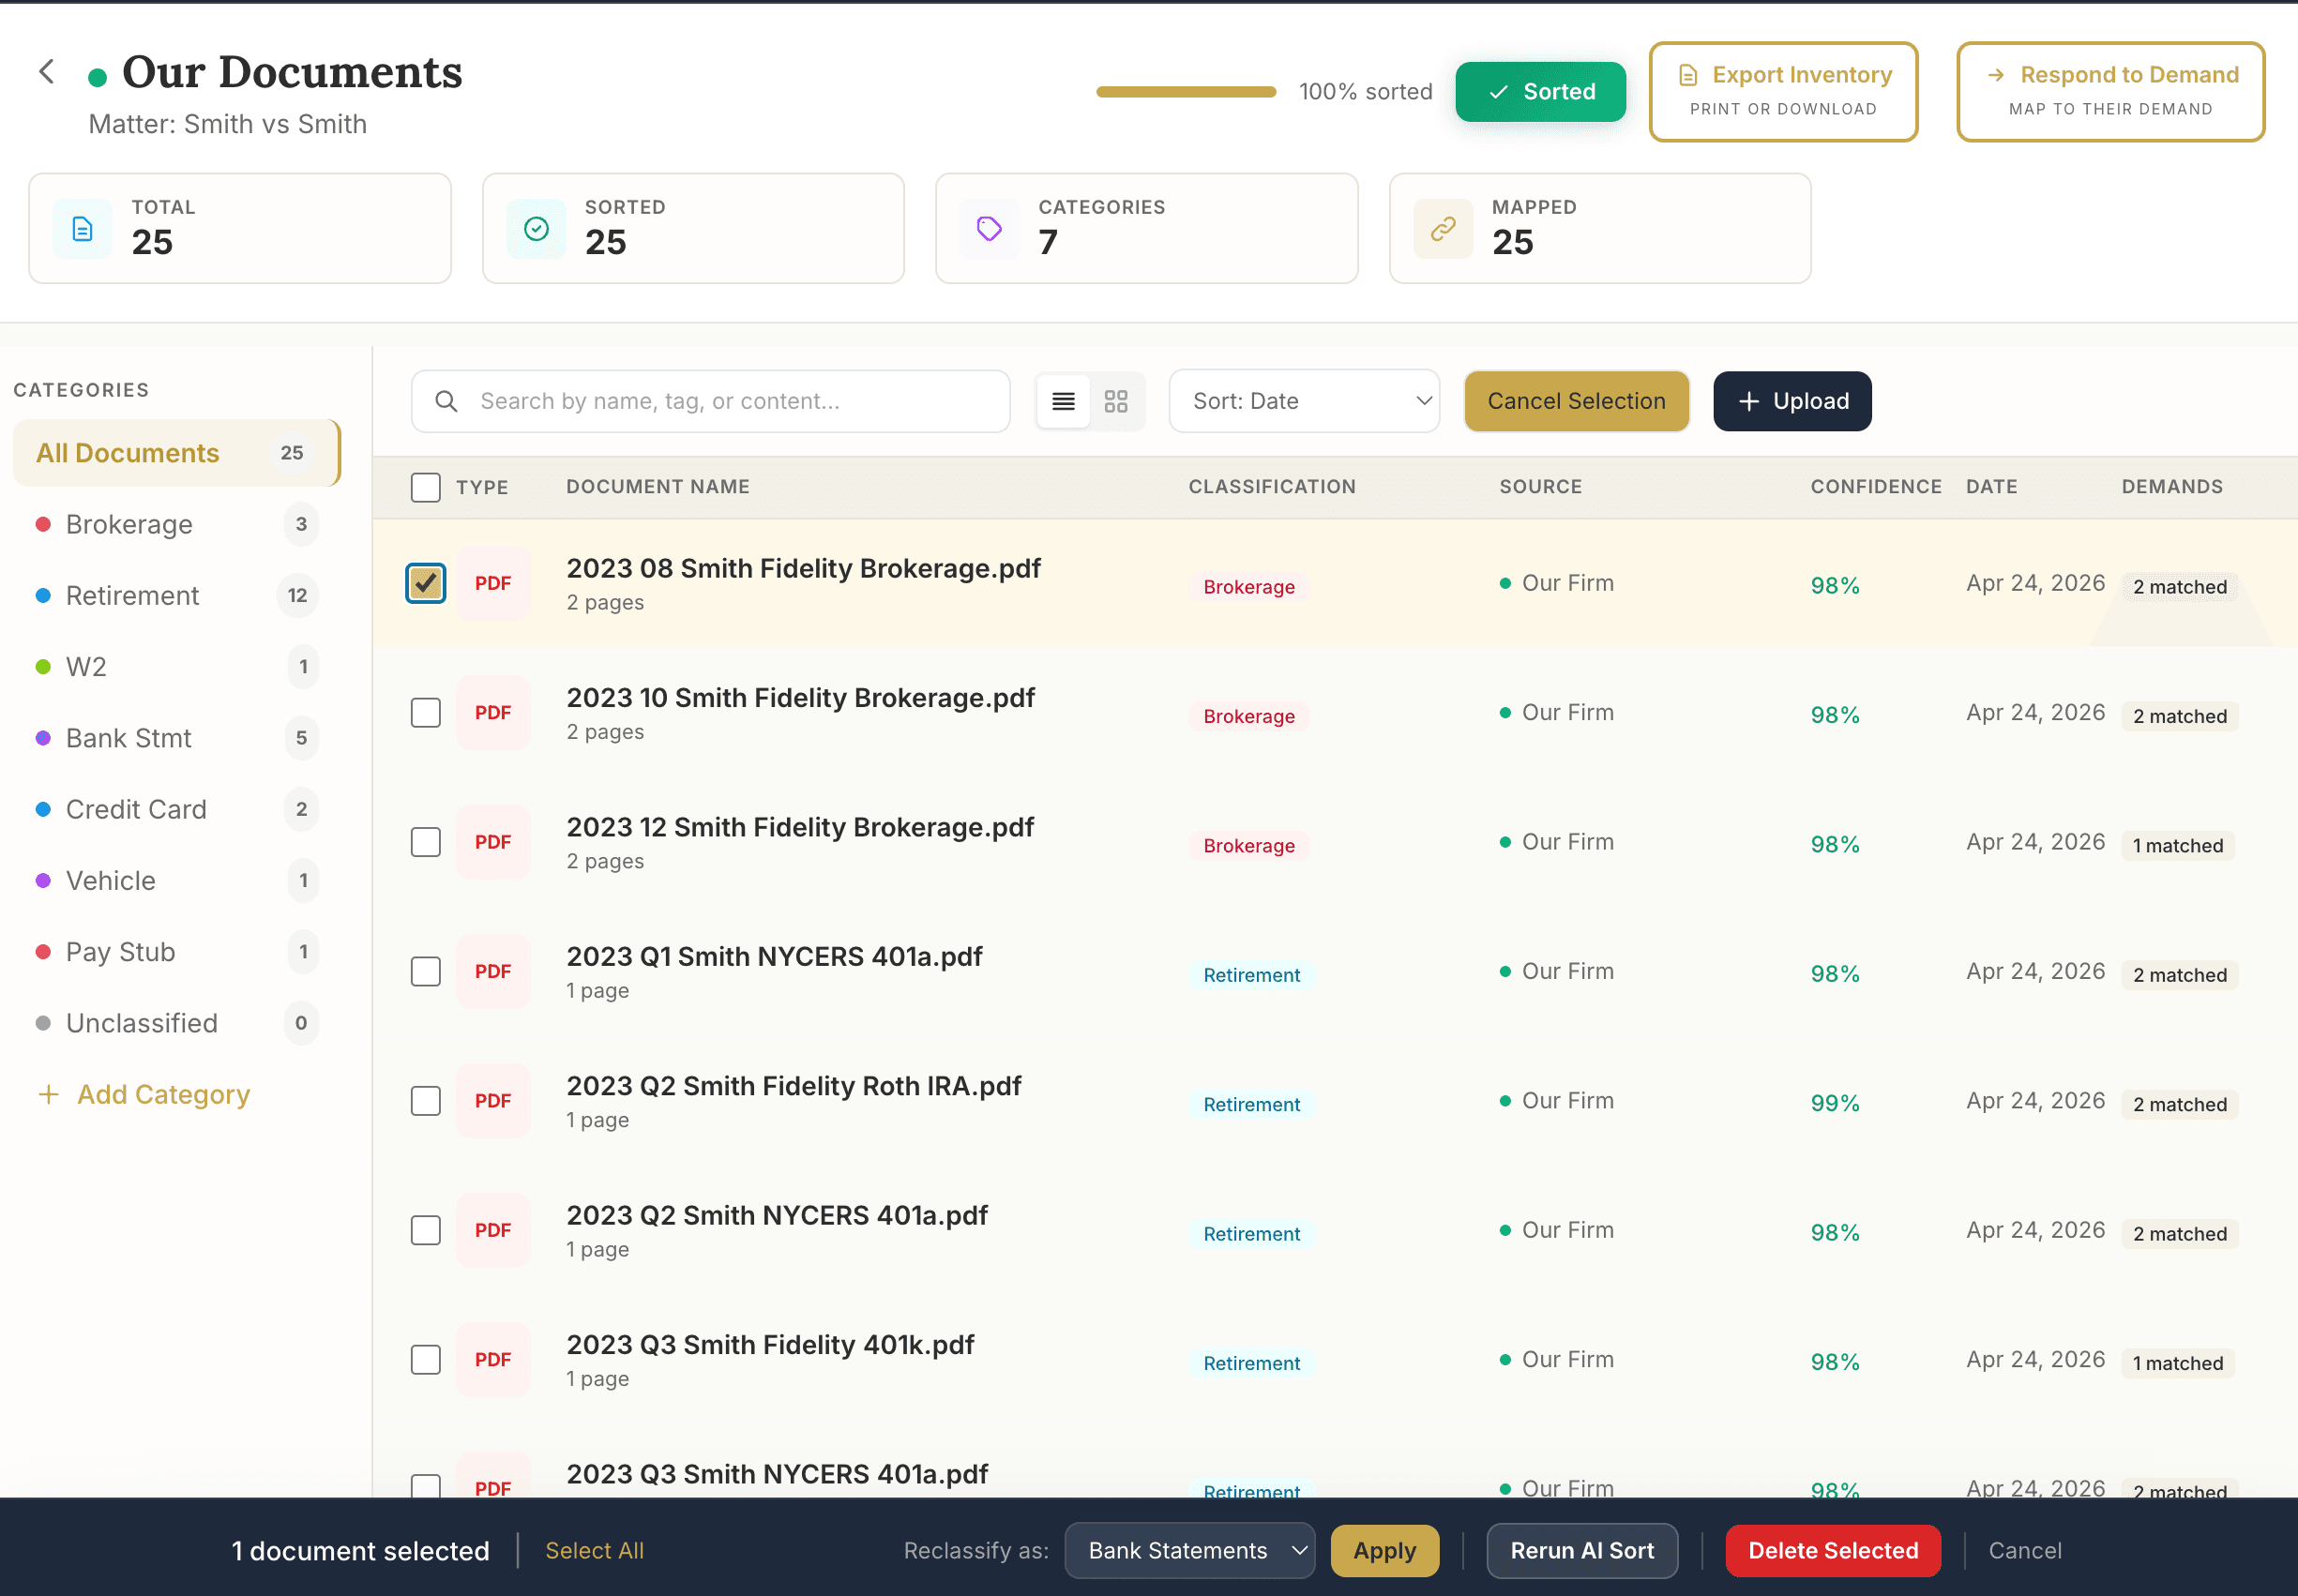Click PDF icon for Roth IRA file

[x=493, y=1100]
